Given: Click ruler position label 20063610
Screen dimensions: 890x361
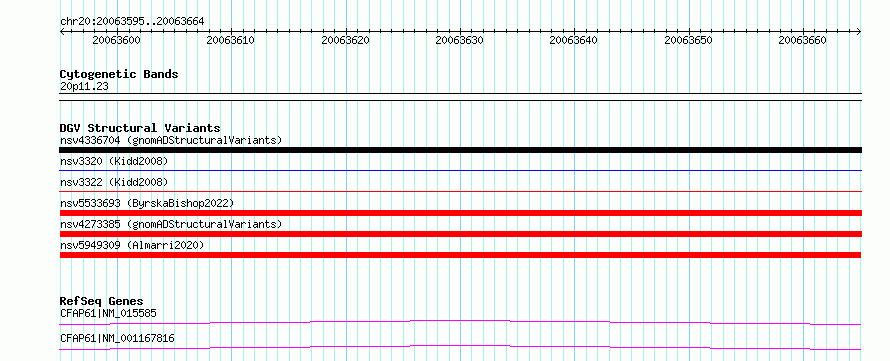Looking at the screenshot, I should [x=230, y=41].
